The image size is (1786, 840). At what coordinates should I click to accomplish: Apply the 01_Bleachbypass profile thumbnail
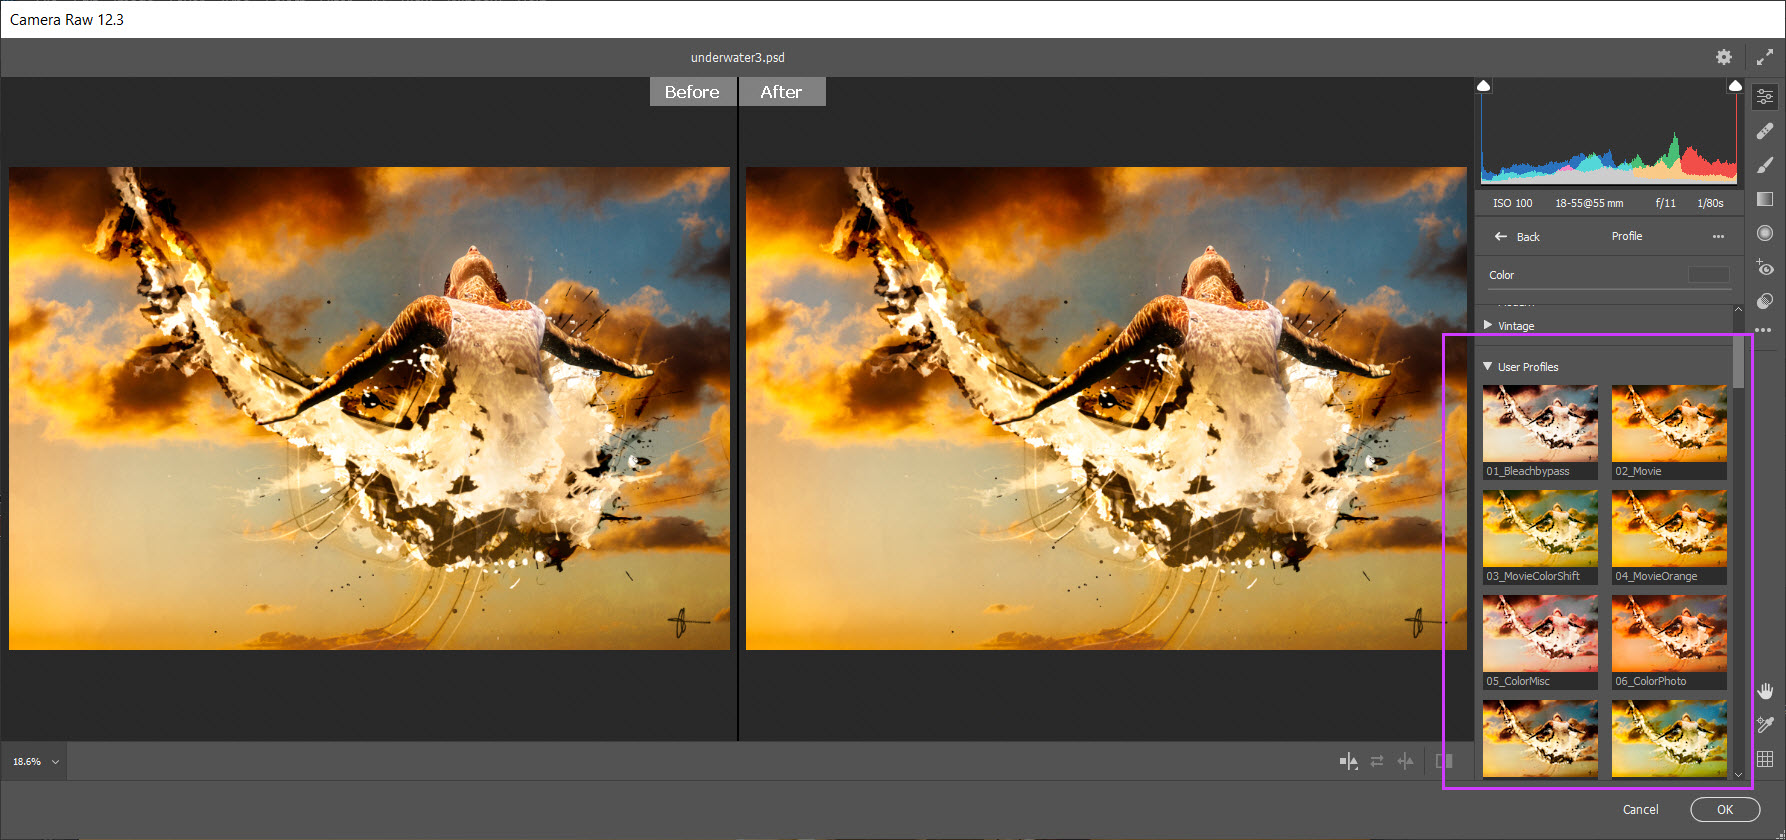tap(1540, 423)
